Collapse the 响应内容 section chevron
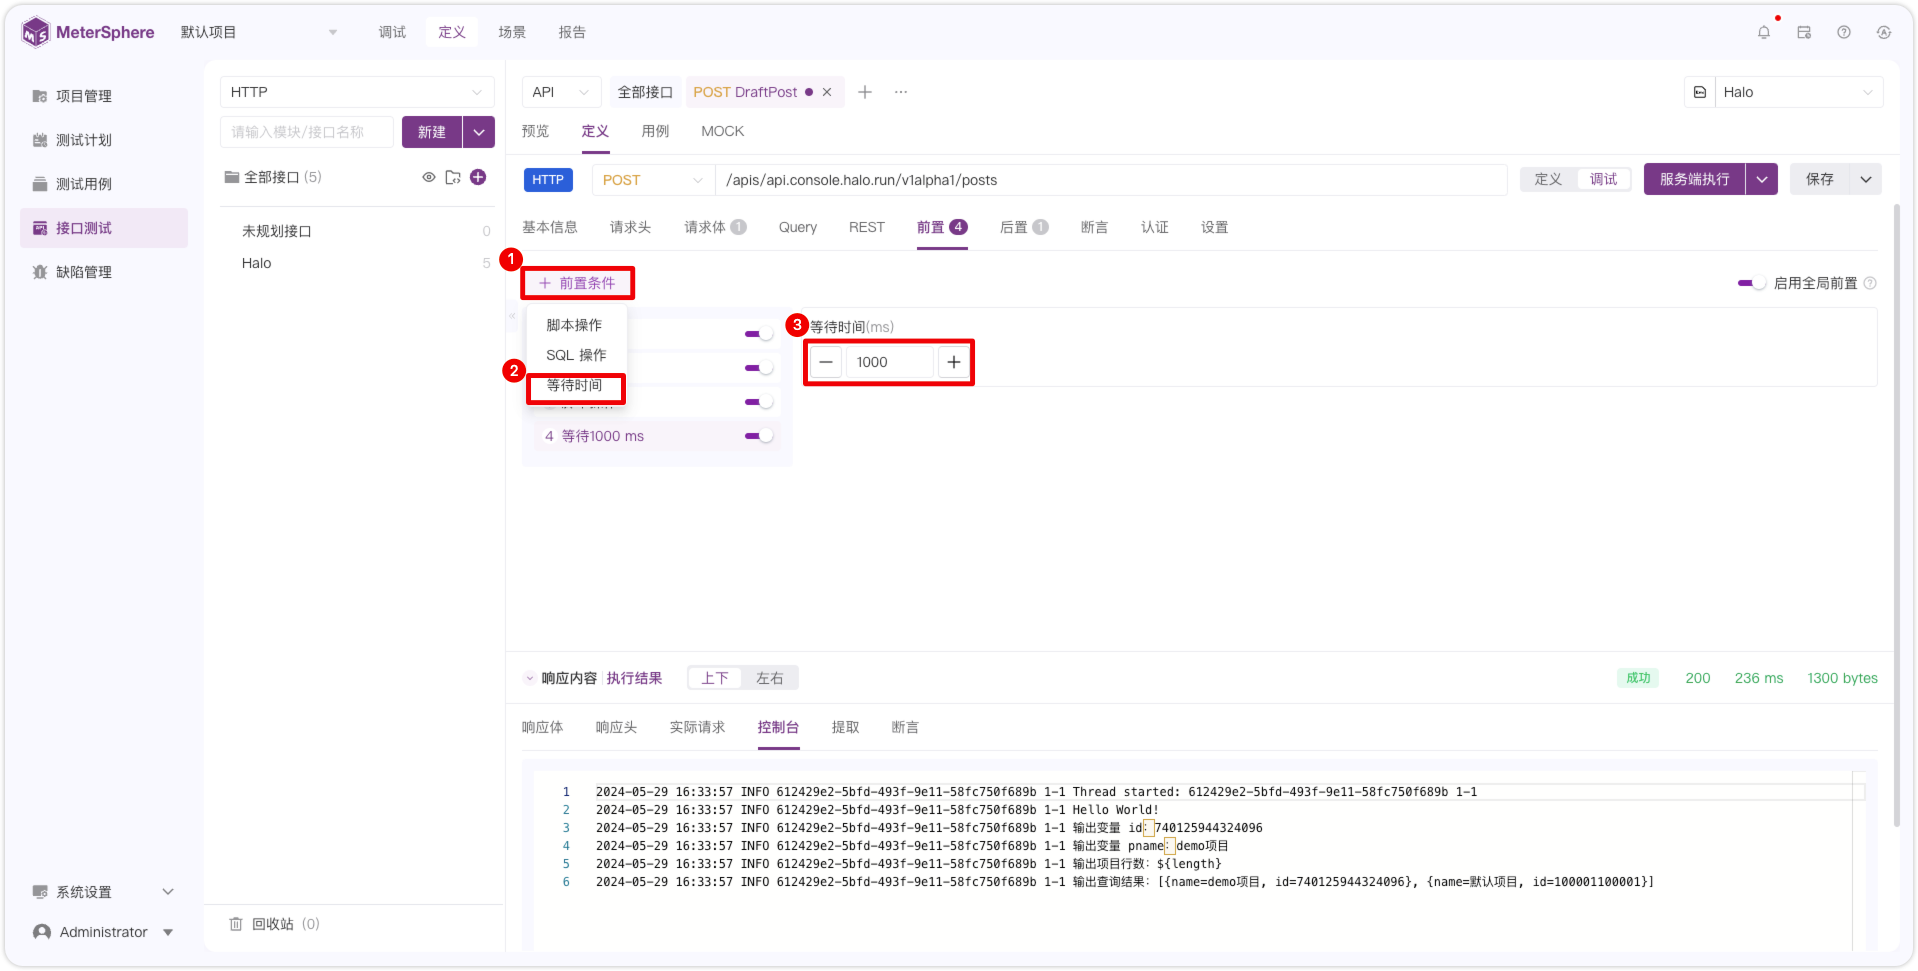This screenshot has height=971, width=1918. 530,678
